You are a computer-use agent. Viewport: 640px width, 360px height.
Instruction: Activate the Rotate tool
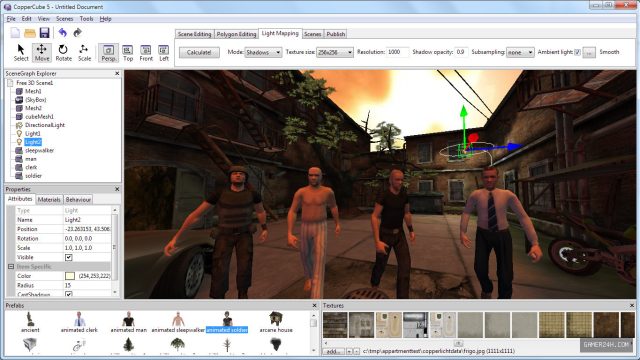(63, 53)
